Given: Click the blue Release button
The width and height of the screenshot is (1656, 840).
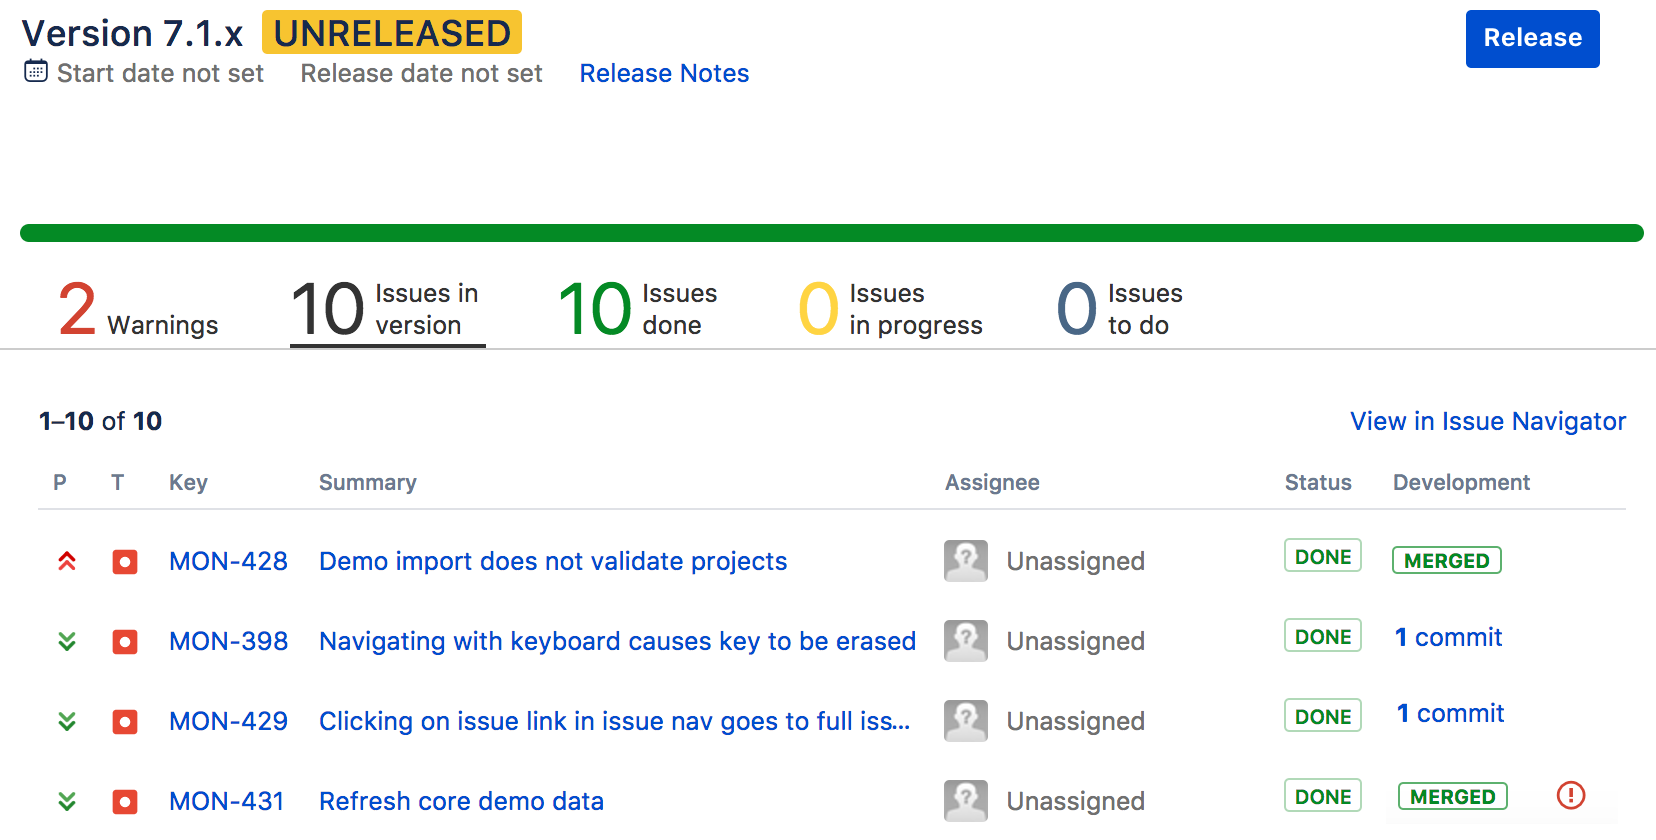Looking at the screenshot, I should 1532,39.
